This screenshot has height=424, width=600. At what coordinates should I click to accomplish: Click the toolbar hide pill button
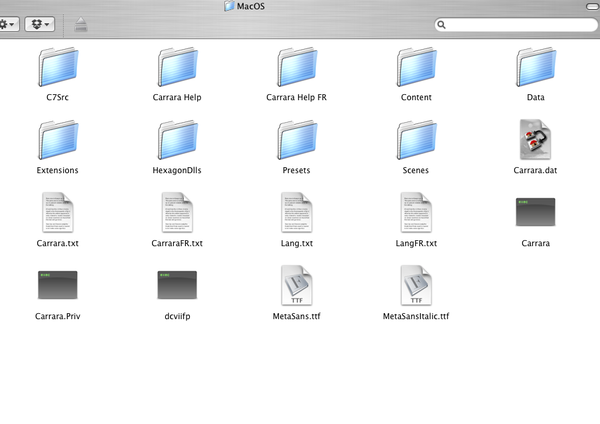point(593,6)
